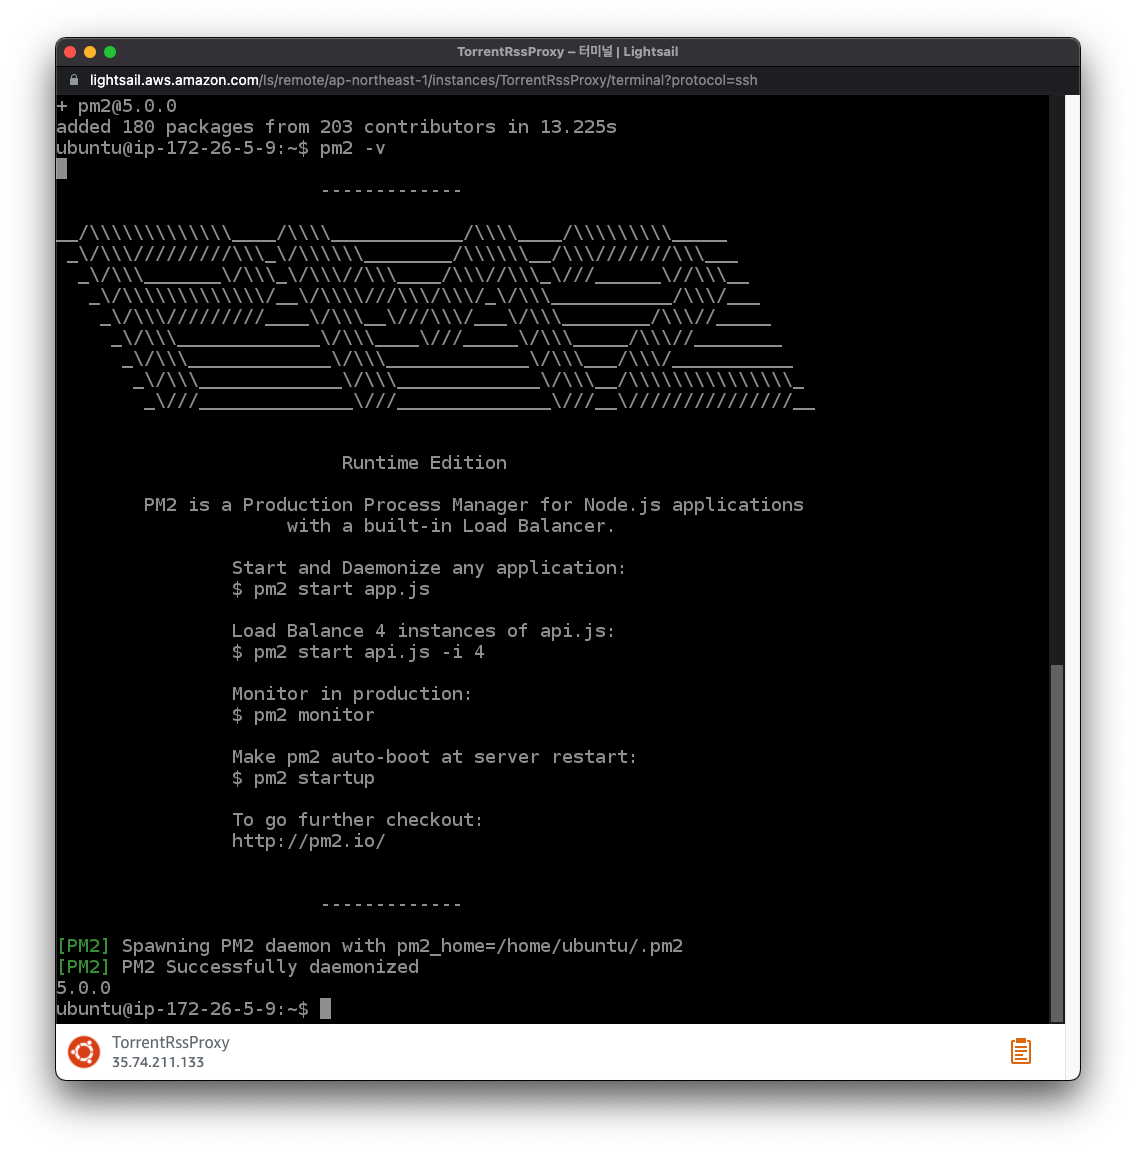Open the clipboard icon in footer

pyautogui.click(x=1020, y=1051)
